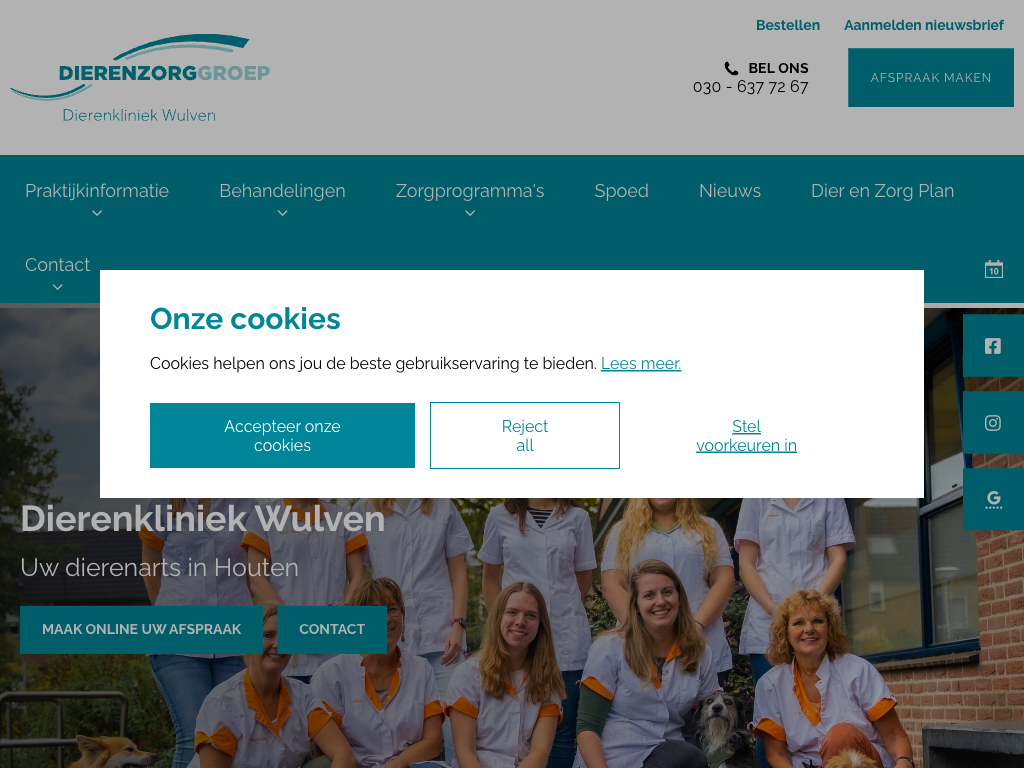Open the Nieuws menu item
This screenshot has height=768, width=1024.
point(729,191)
